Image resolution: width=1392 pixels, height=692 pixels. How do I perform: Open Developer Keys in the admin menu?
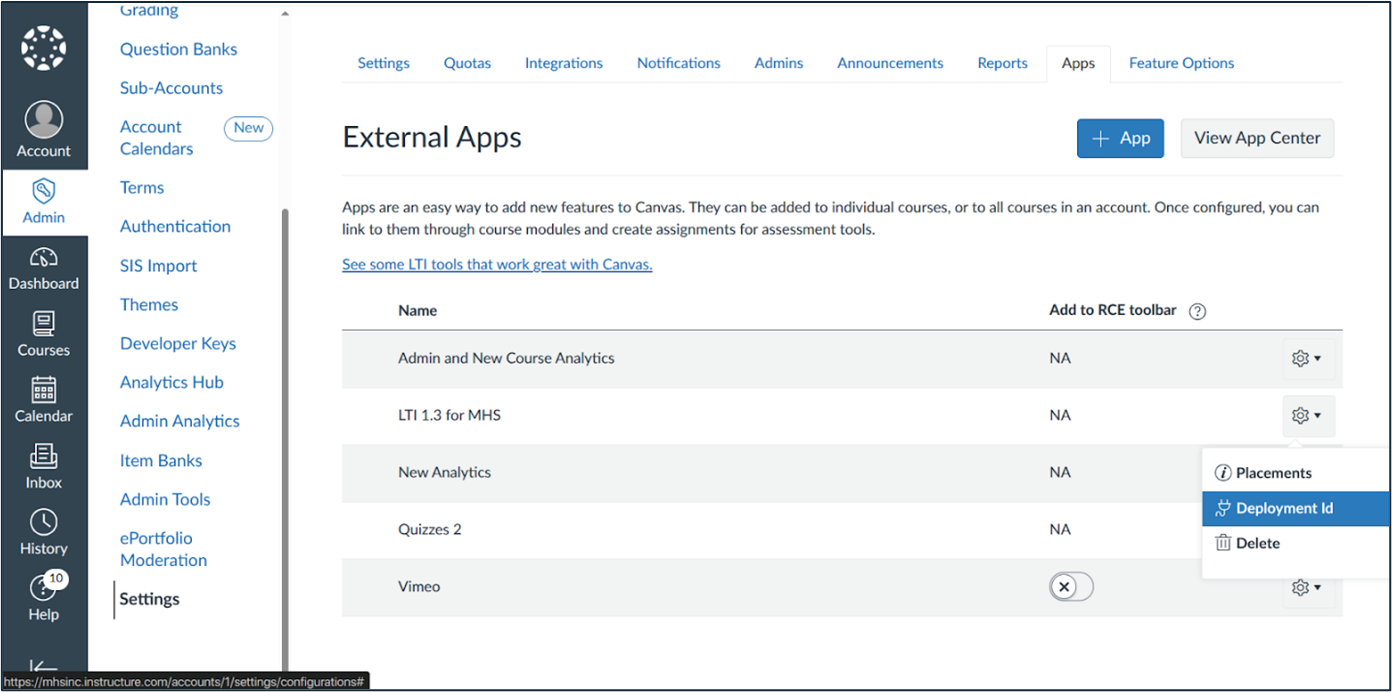tap(178, 343)
